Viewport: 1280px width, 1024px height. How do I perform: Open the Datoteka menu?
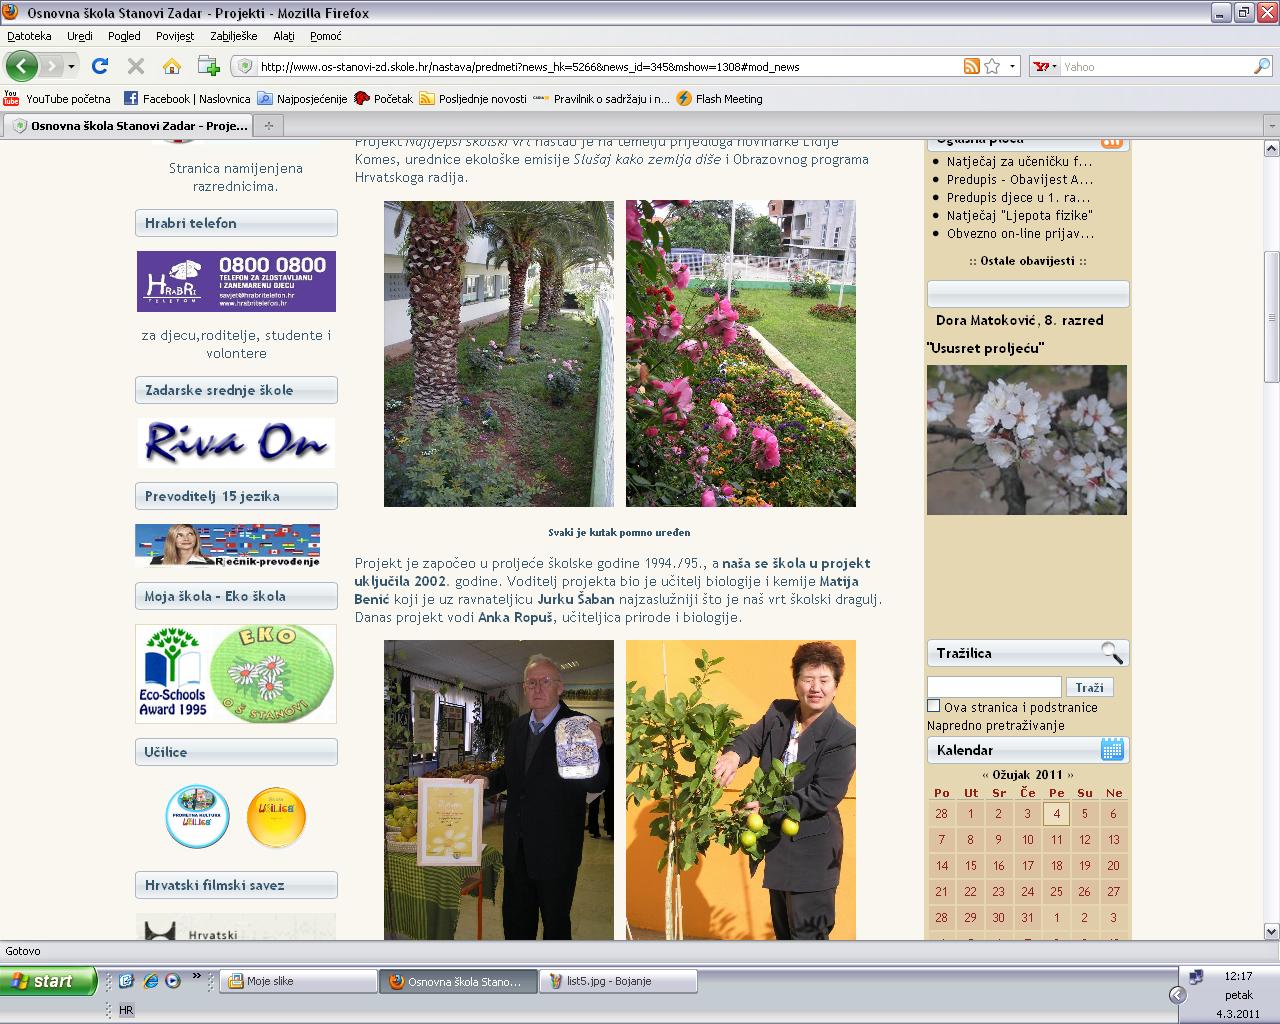pyautogui.click(x=29, y=36)
